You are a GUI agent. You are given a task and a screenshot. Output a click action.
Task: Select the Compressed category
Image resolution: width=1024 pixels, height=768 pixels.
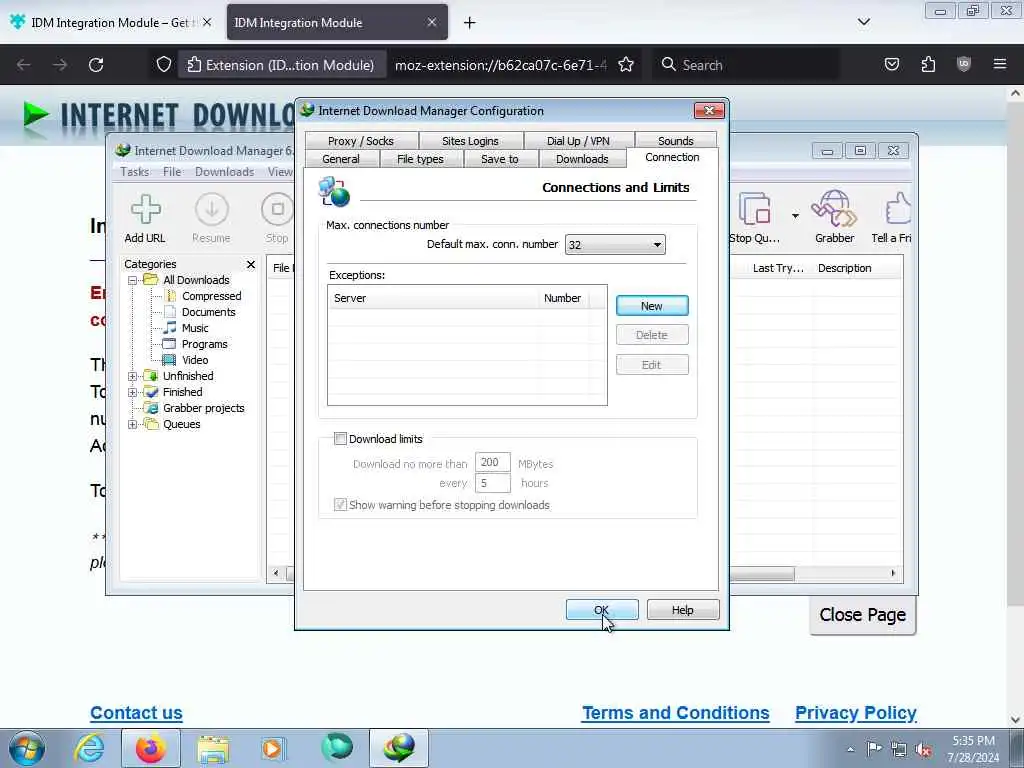pos(211,296)
